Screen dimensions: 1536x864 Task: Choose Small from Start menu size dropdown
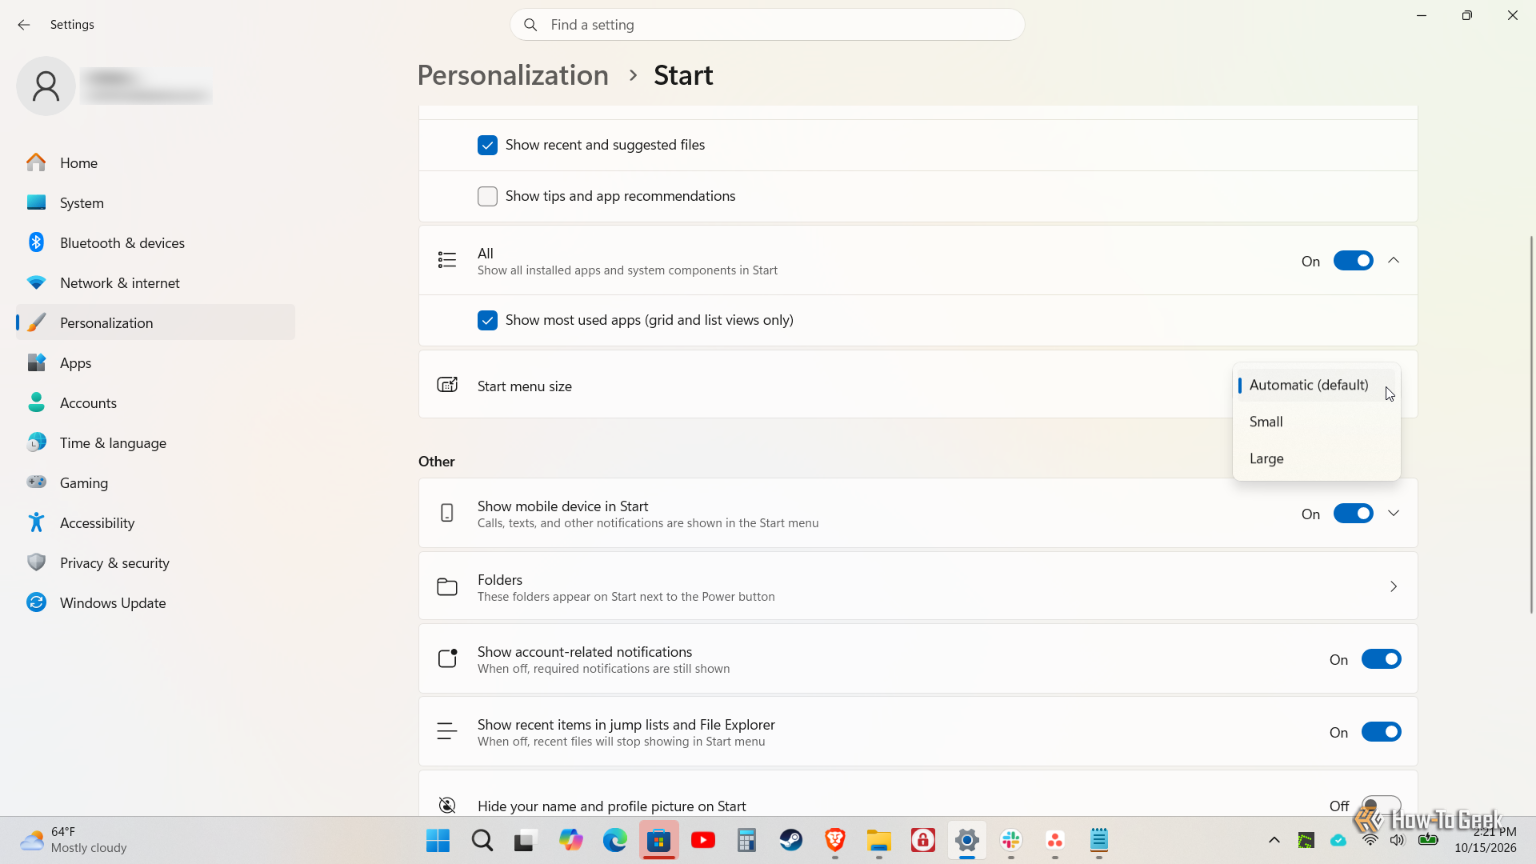coord(1316,422)
